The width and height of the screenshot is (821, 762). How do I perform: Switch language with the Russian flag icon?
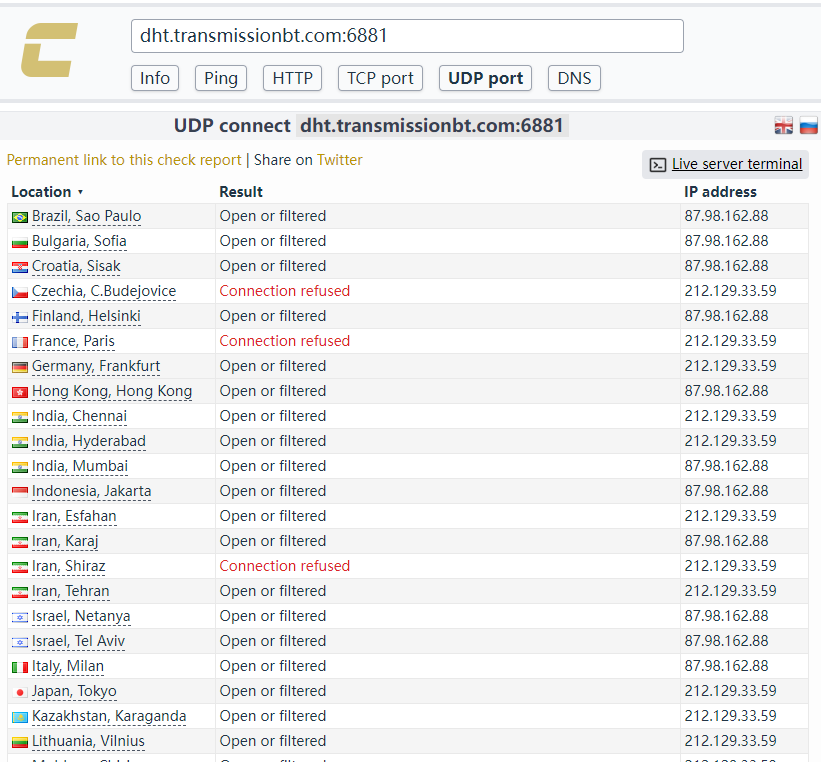click(808, 126)
